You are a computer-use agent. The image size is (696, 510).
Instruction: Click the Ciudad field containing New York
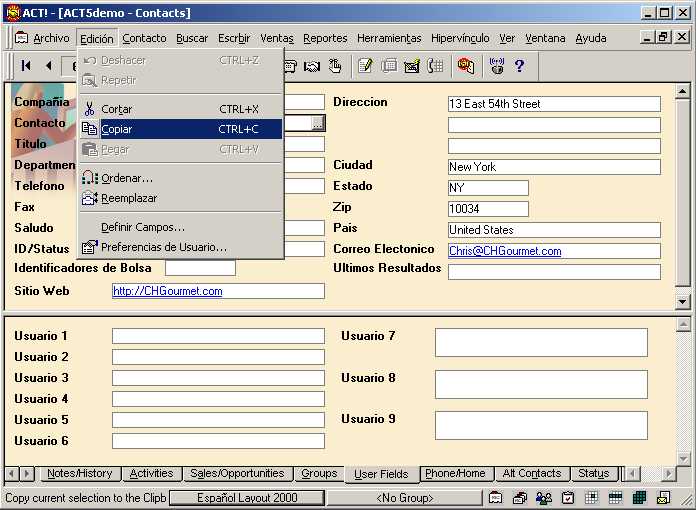coord(554,167)
